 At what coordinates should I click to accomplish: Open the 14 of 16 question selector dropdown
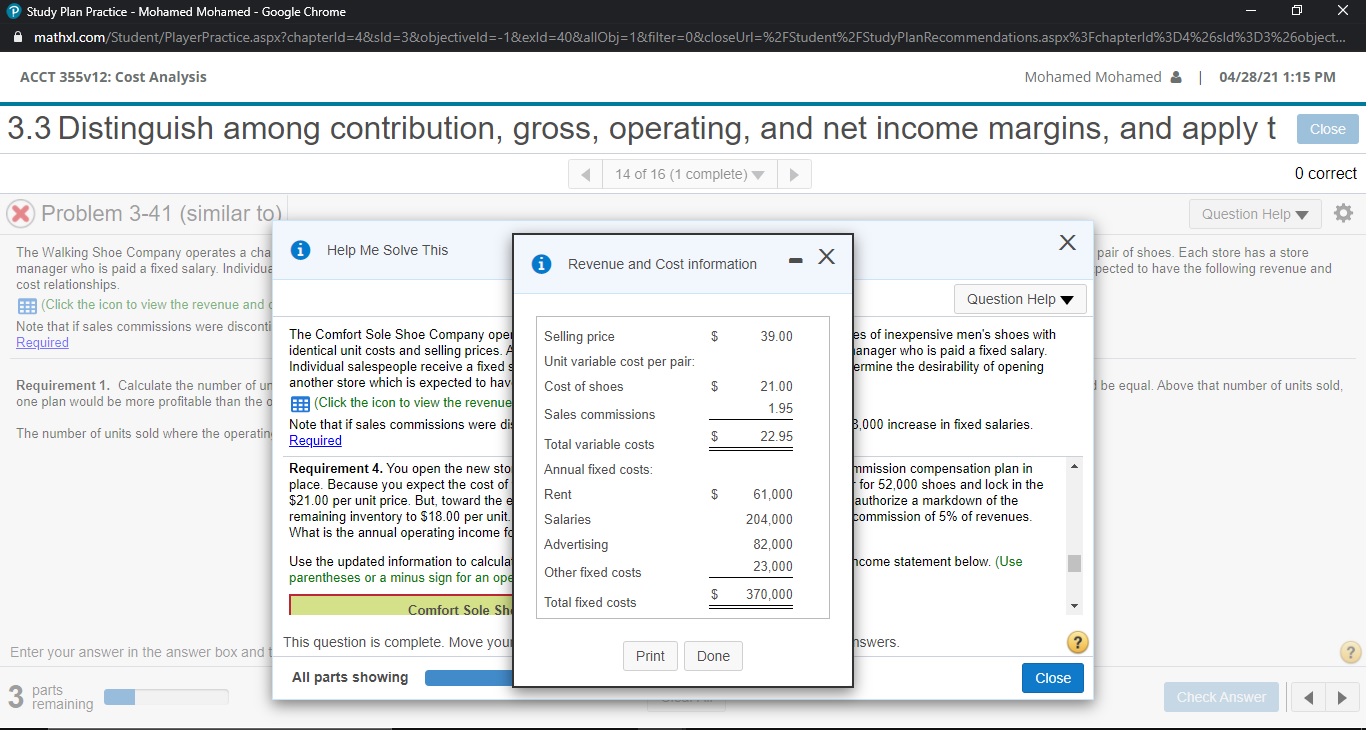(x=690, y=174)
